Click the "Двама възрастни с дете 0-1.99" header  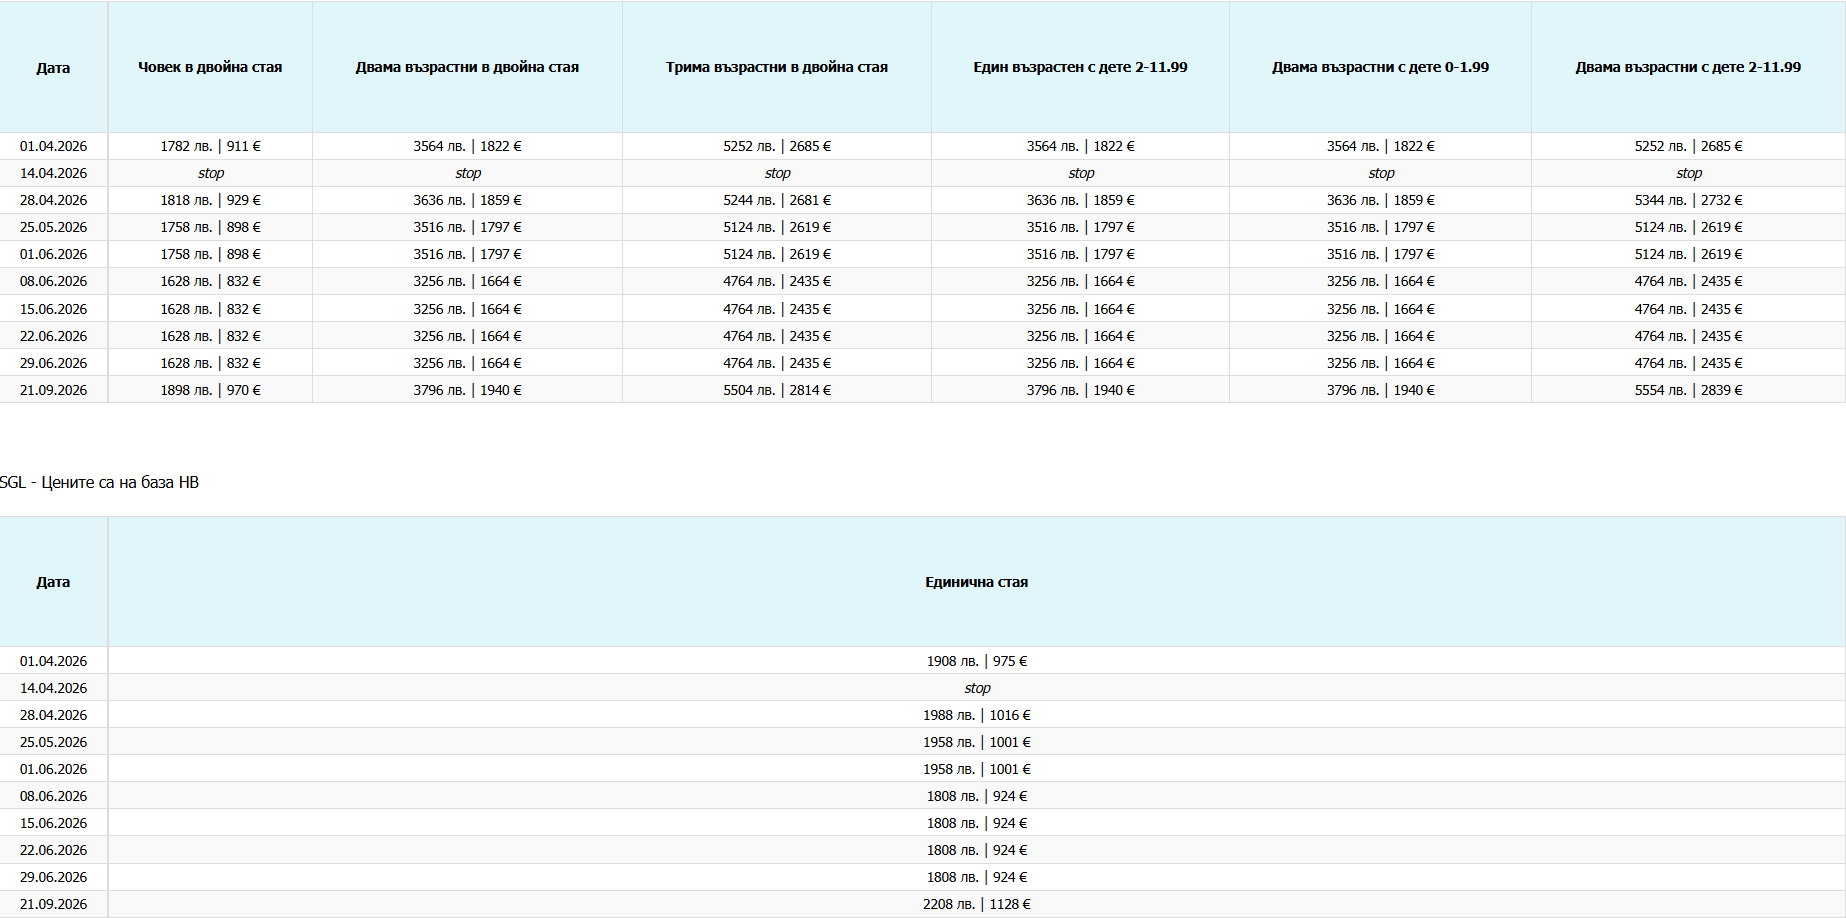pyautogui.click(x=1380, y=67)
